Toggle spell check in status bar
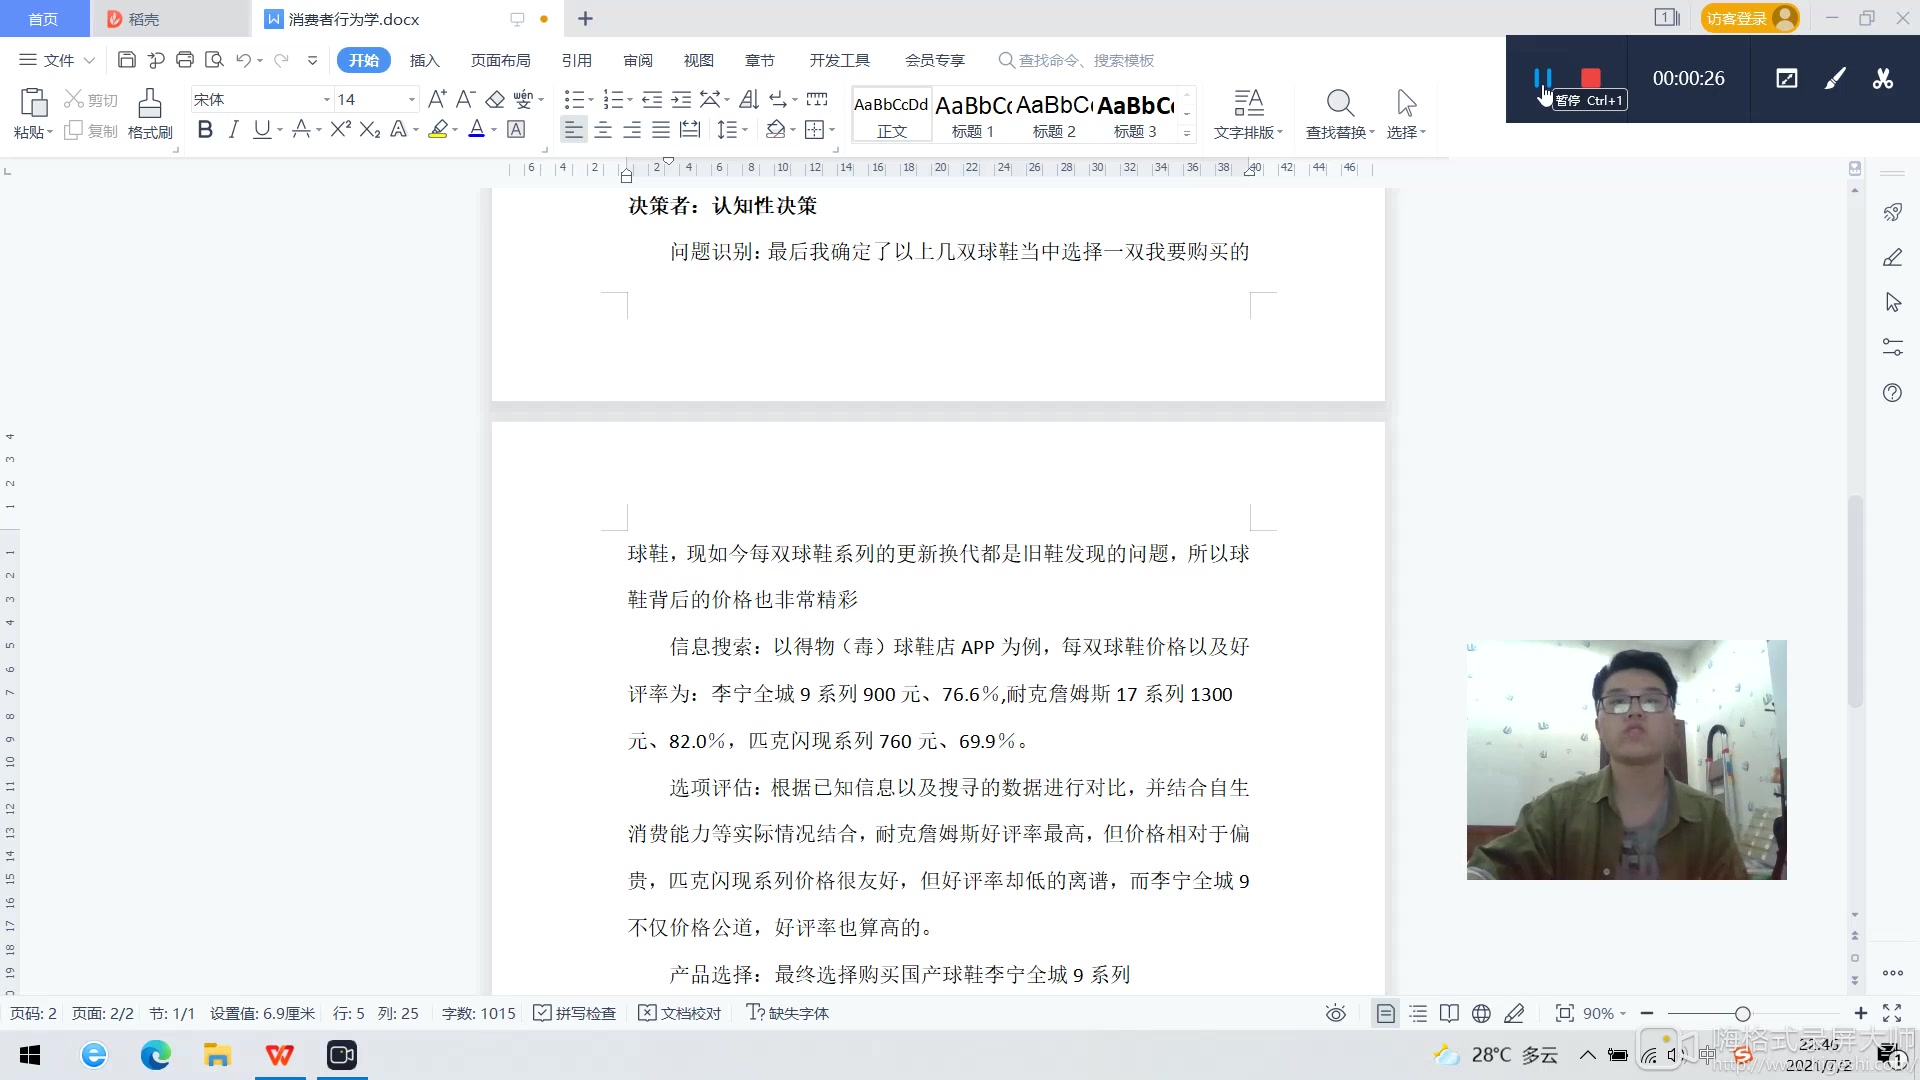The image size is (1920, 1080). click(x=575, y=1013)
